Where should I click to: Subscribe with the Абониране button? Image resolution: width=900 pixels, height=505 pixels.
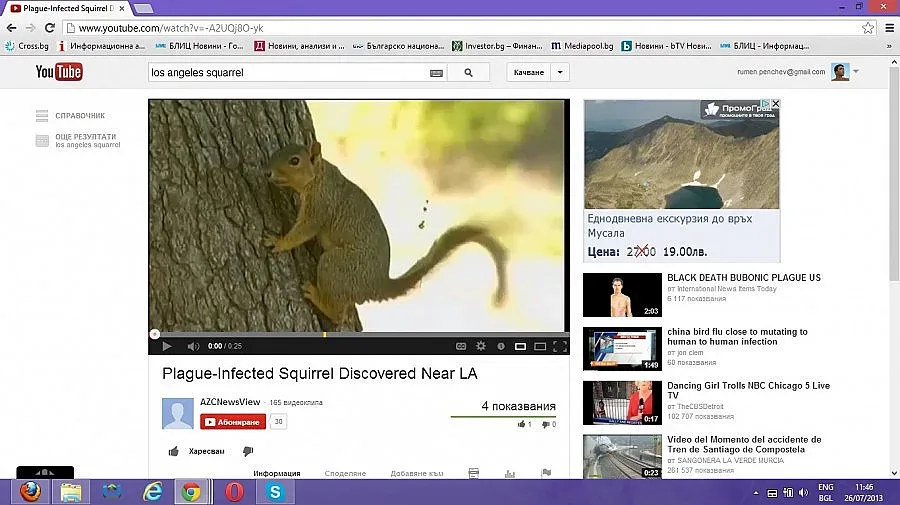point(233,422)
